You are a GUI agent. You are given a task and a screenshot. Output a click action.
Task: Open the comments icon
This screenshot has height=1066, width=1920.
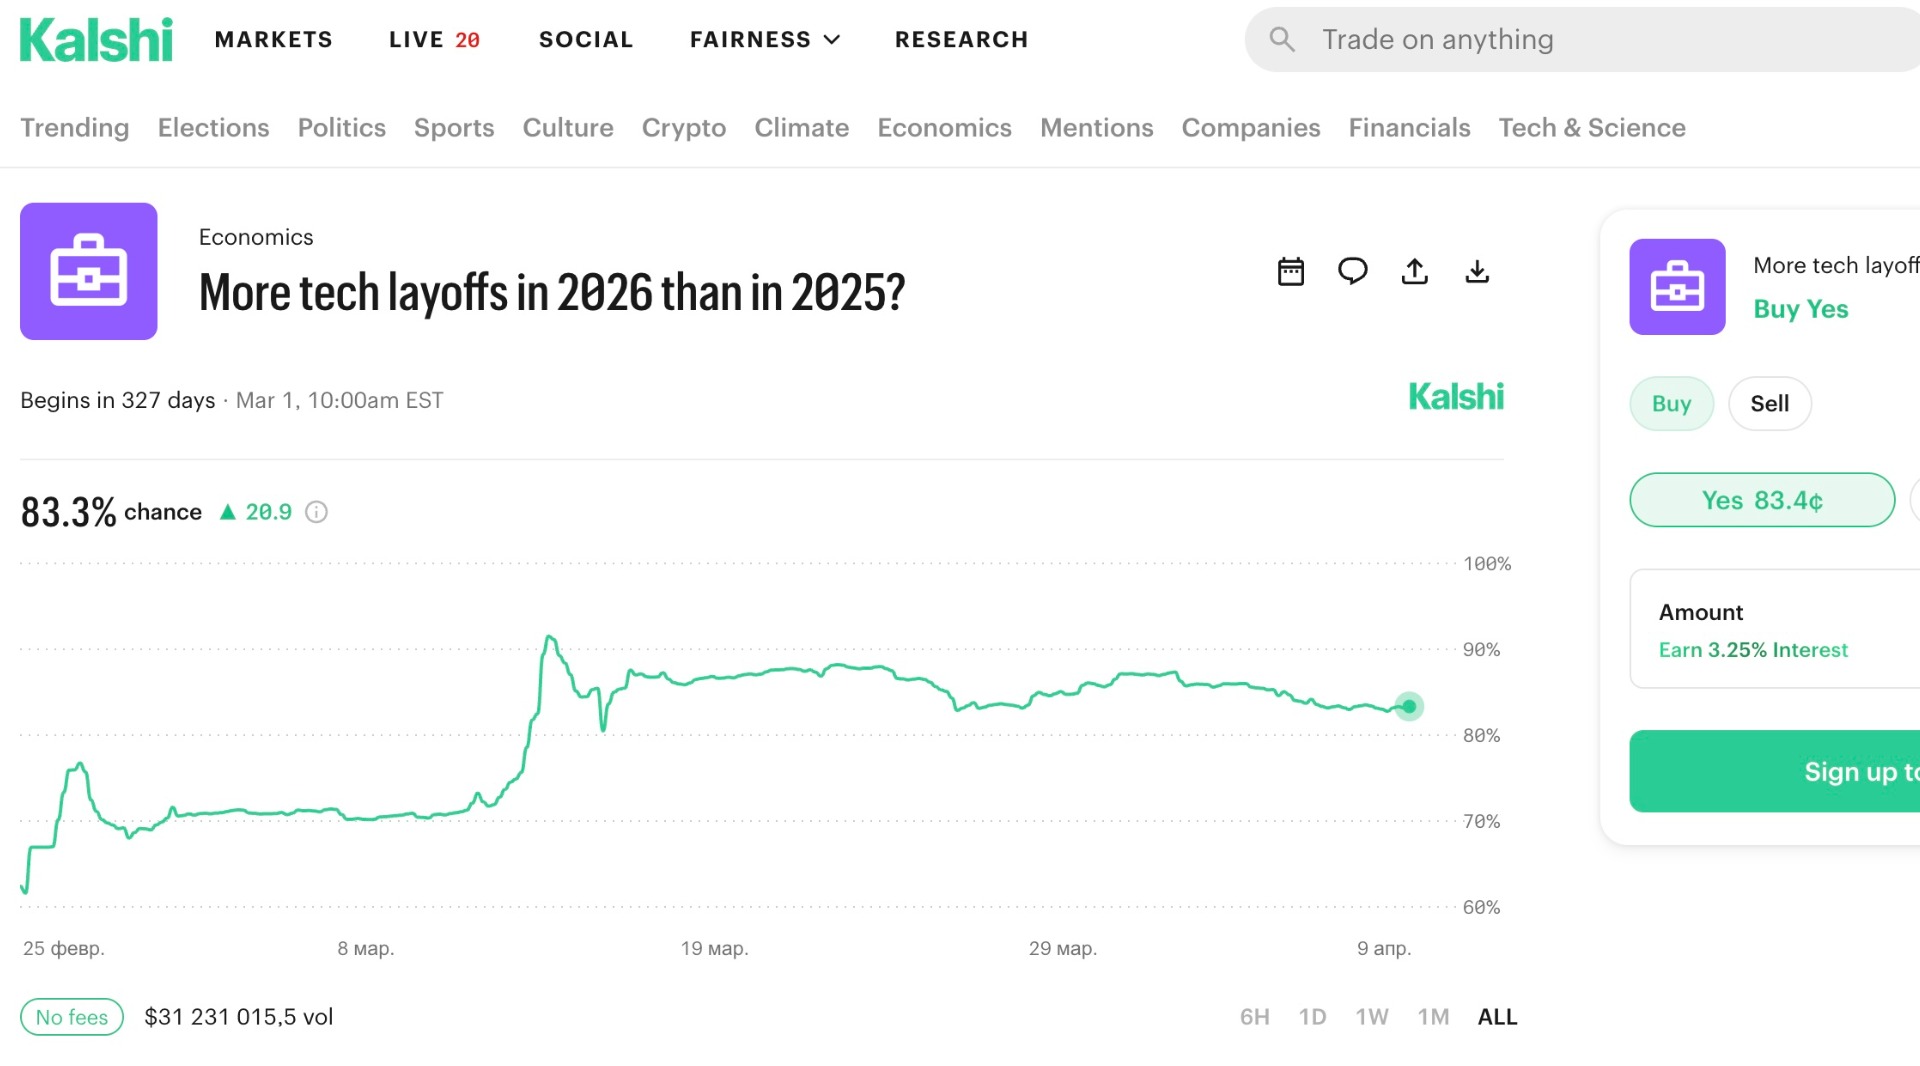click(1353, 271)
